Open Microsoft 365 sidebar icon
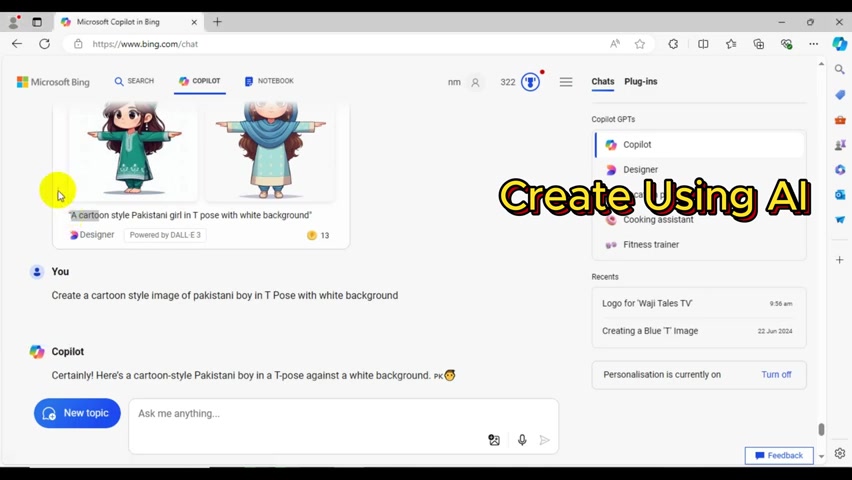Image resolution: width=852 pixels, height=480 pixels. [840, 170]
